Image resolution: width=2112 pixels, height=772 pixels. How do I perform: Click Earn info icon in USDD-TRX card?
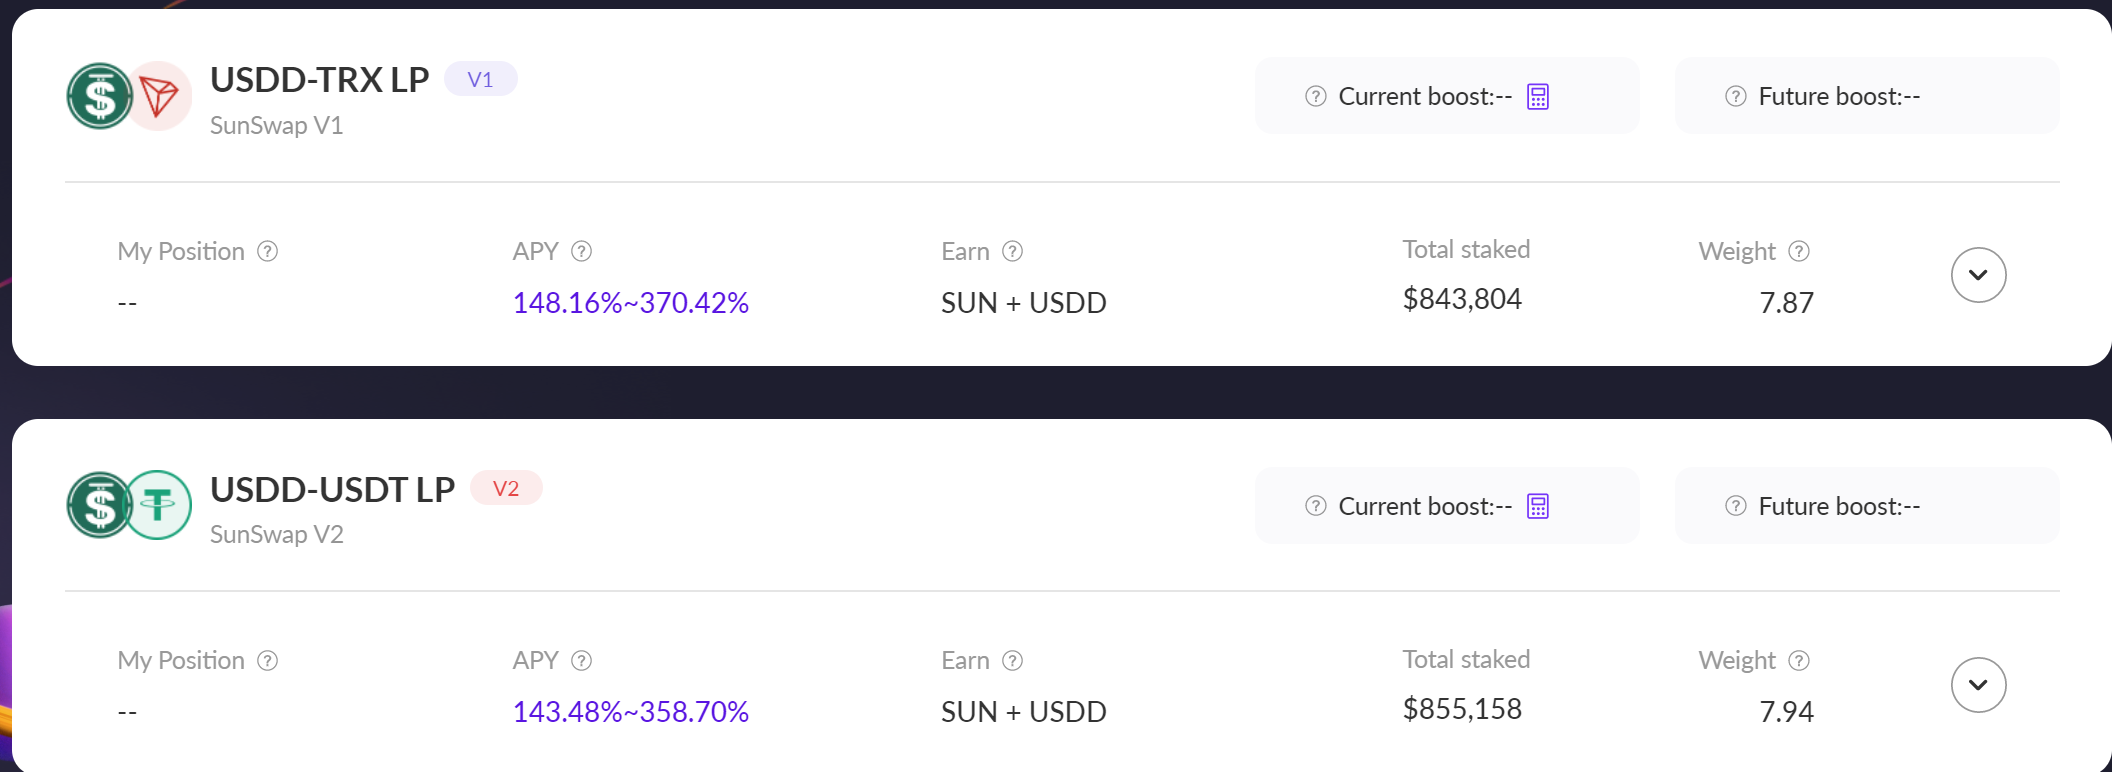coord(1013,252)
